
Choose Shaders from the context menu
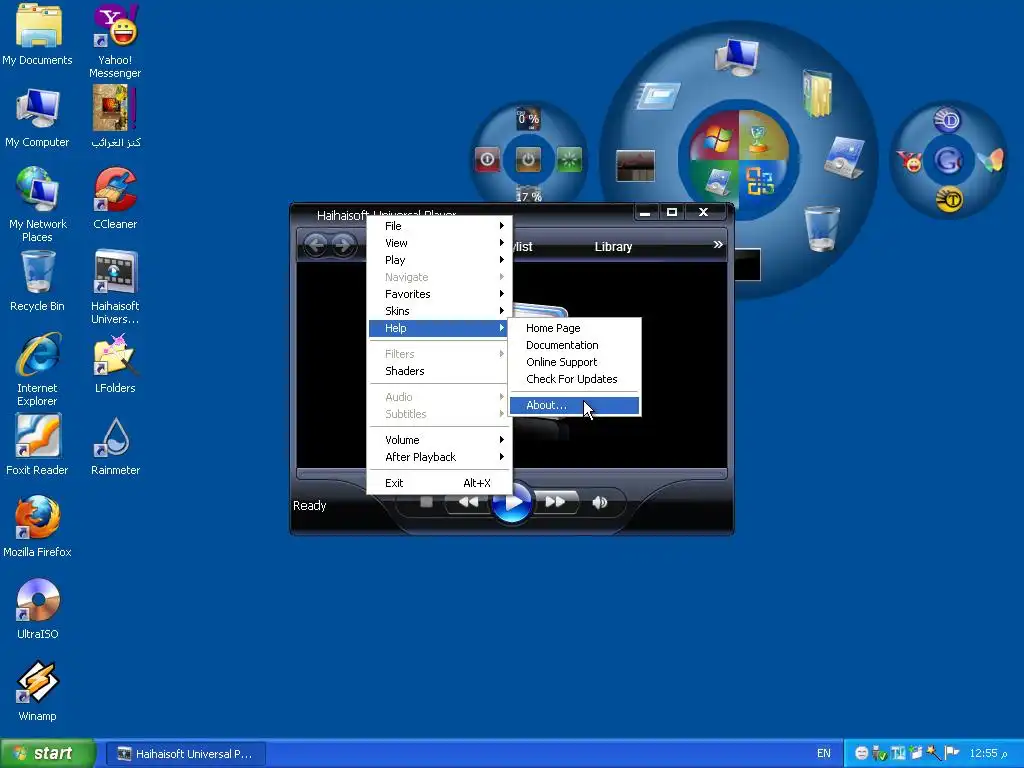(x=440, y=371)
